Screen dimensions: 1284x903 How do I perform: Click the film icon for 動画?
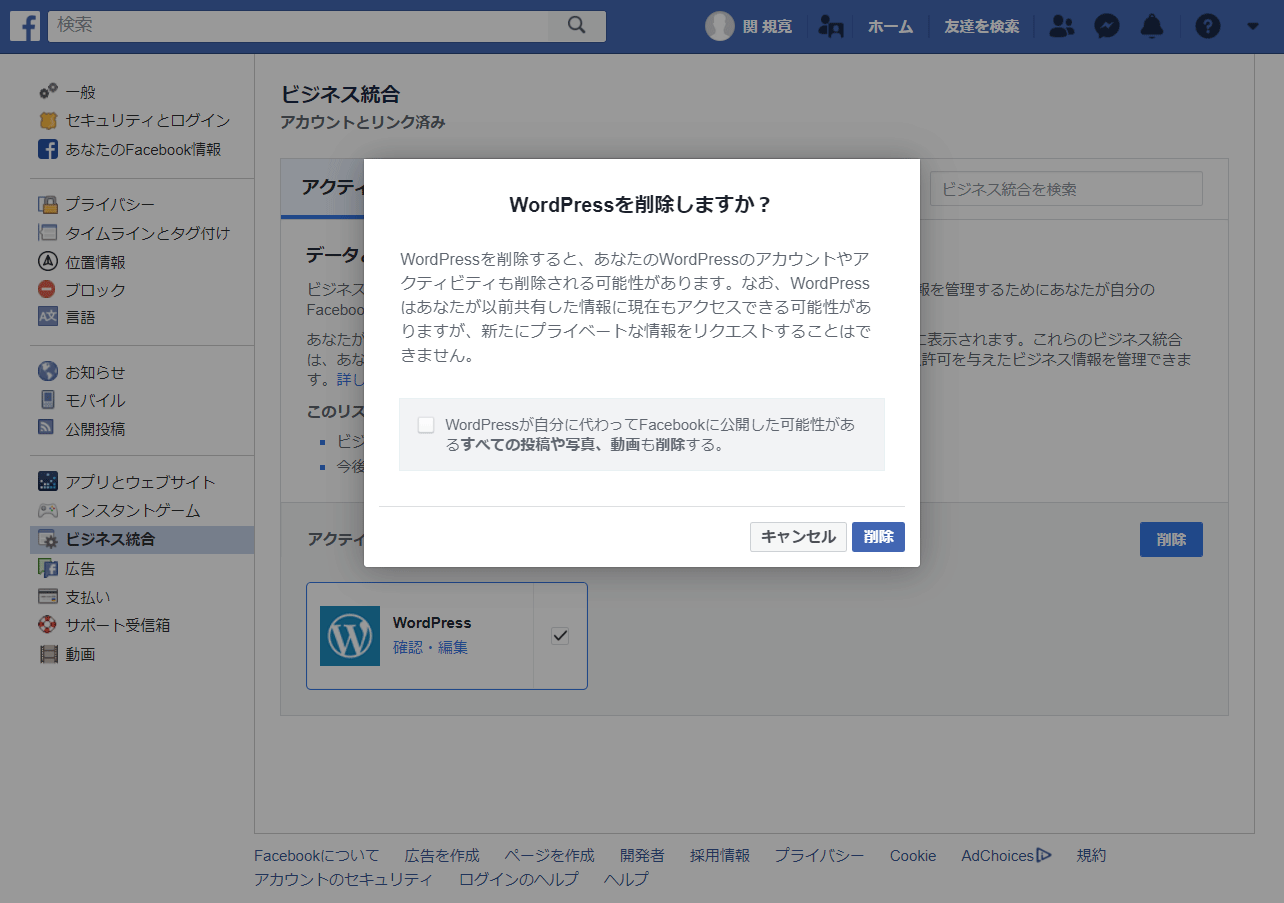coord(48,654)
